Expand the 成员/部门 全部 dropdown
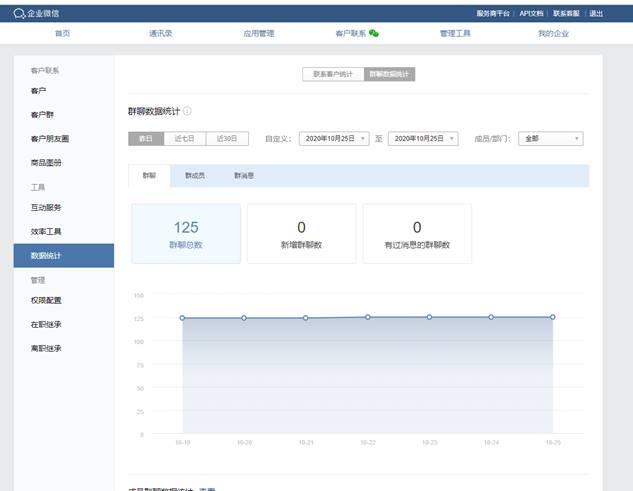The height and width of the screenshot is (491, 633). [x=551, y=139]
